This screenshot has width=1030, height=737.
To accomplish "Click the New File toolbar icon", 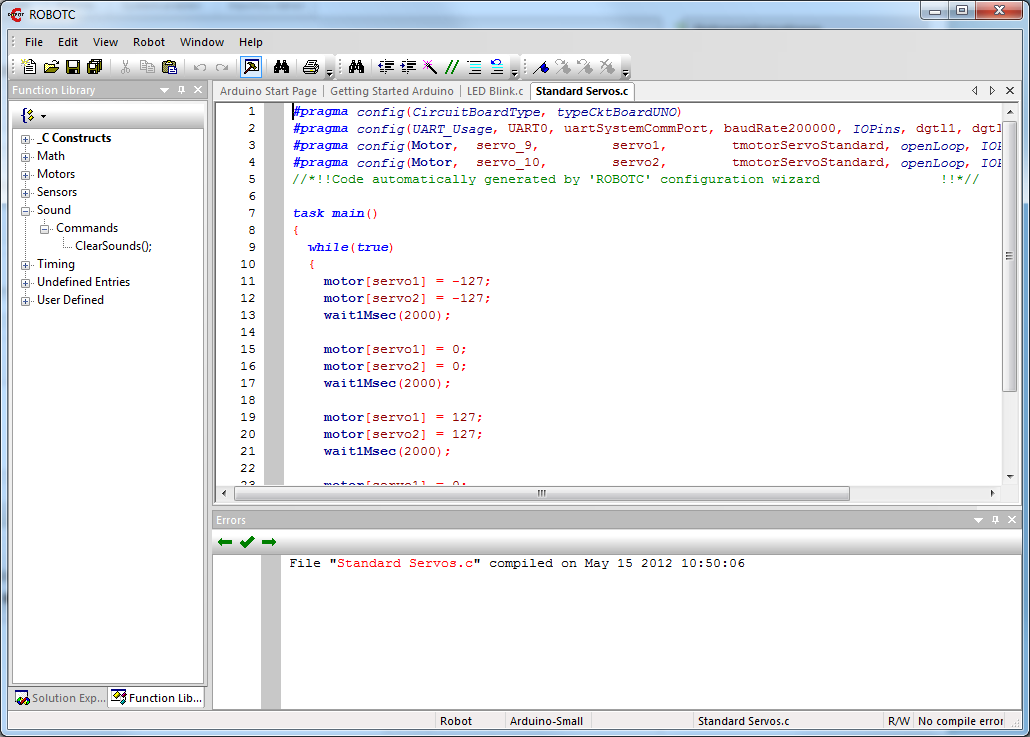I will pyautogui.click(x=29, y=67).
